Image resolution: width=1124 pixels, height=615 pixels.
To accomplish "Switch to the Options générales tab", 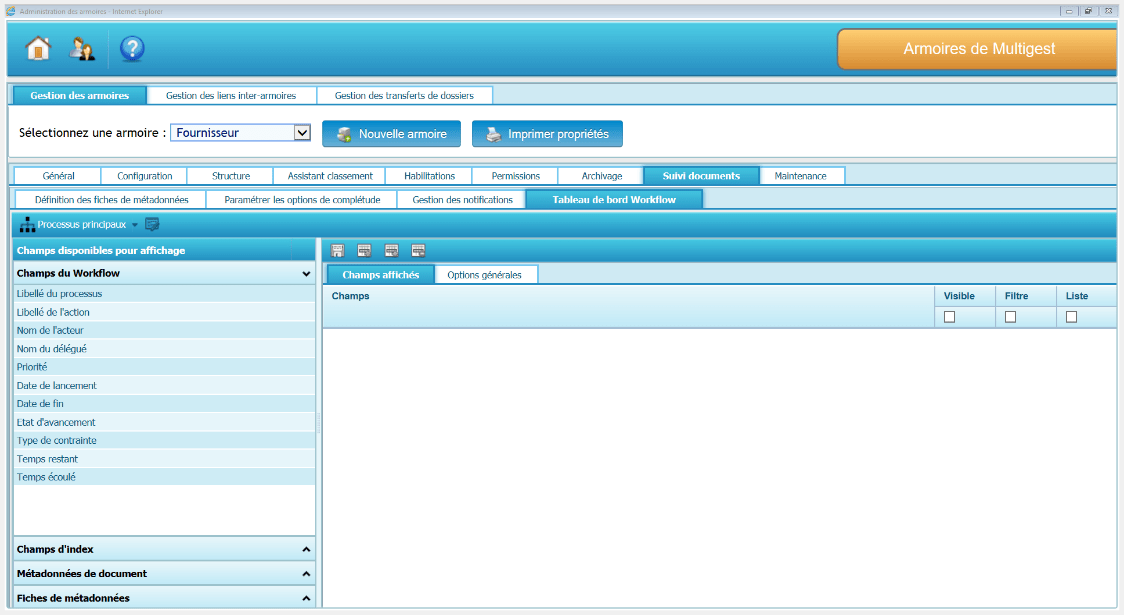I will (x=484, y=275).
